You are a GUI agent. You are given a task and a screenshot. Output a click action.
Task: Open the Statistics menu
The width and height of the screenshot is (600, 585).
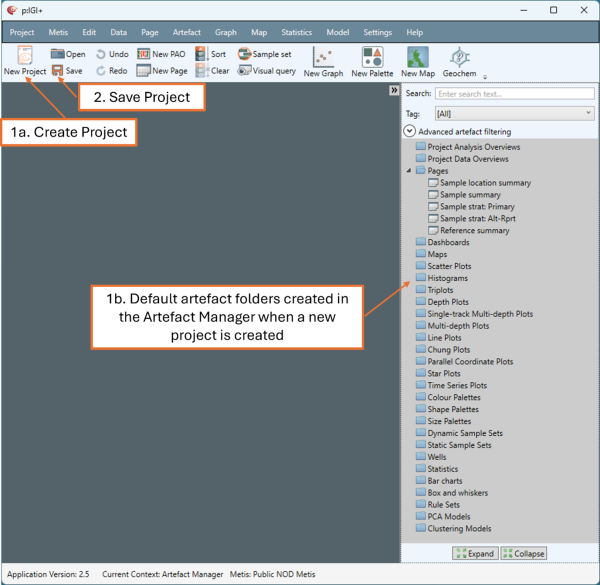coord(296,33)
